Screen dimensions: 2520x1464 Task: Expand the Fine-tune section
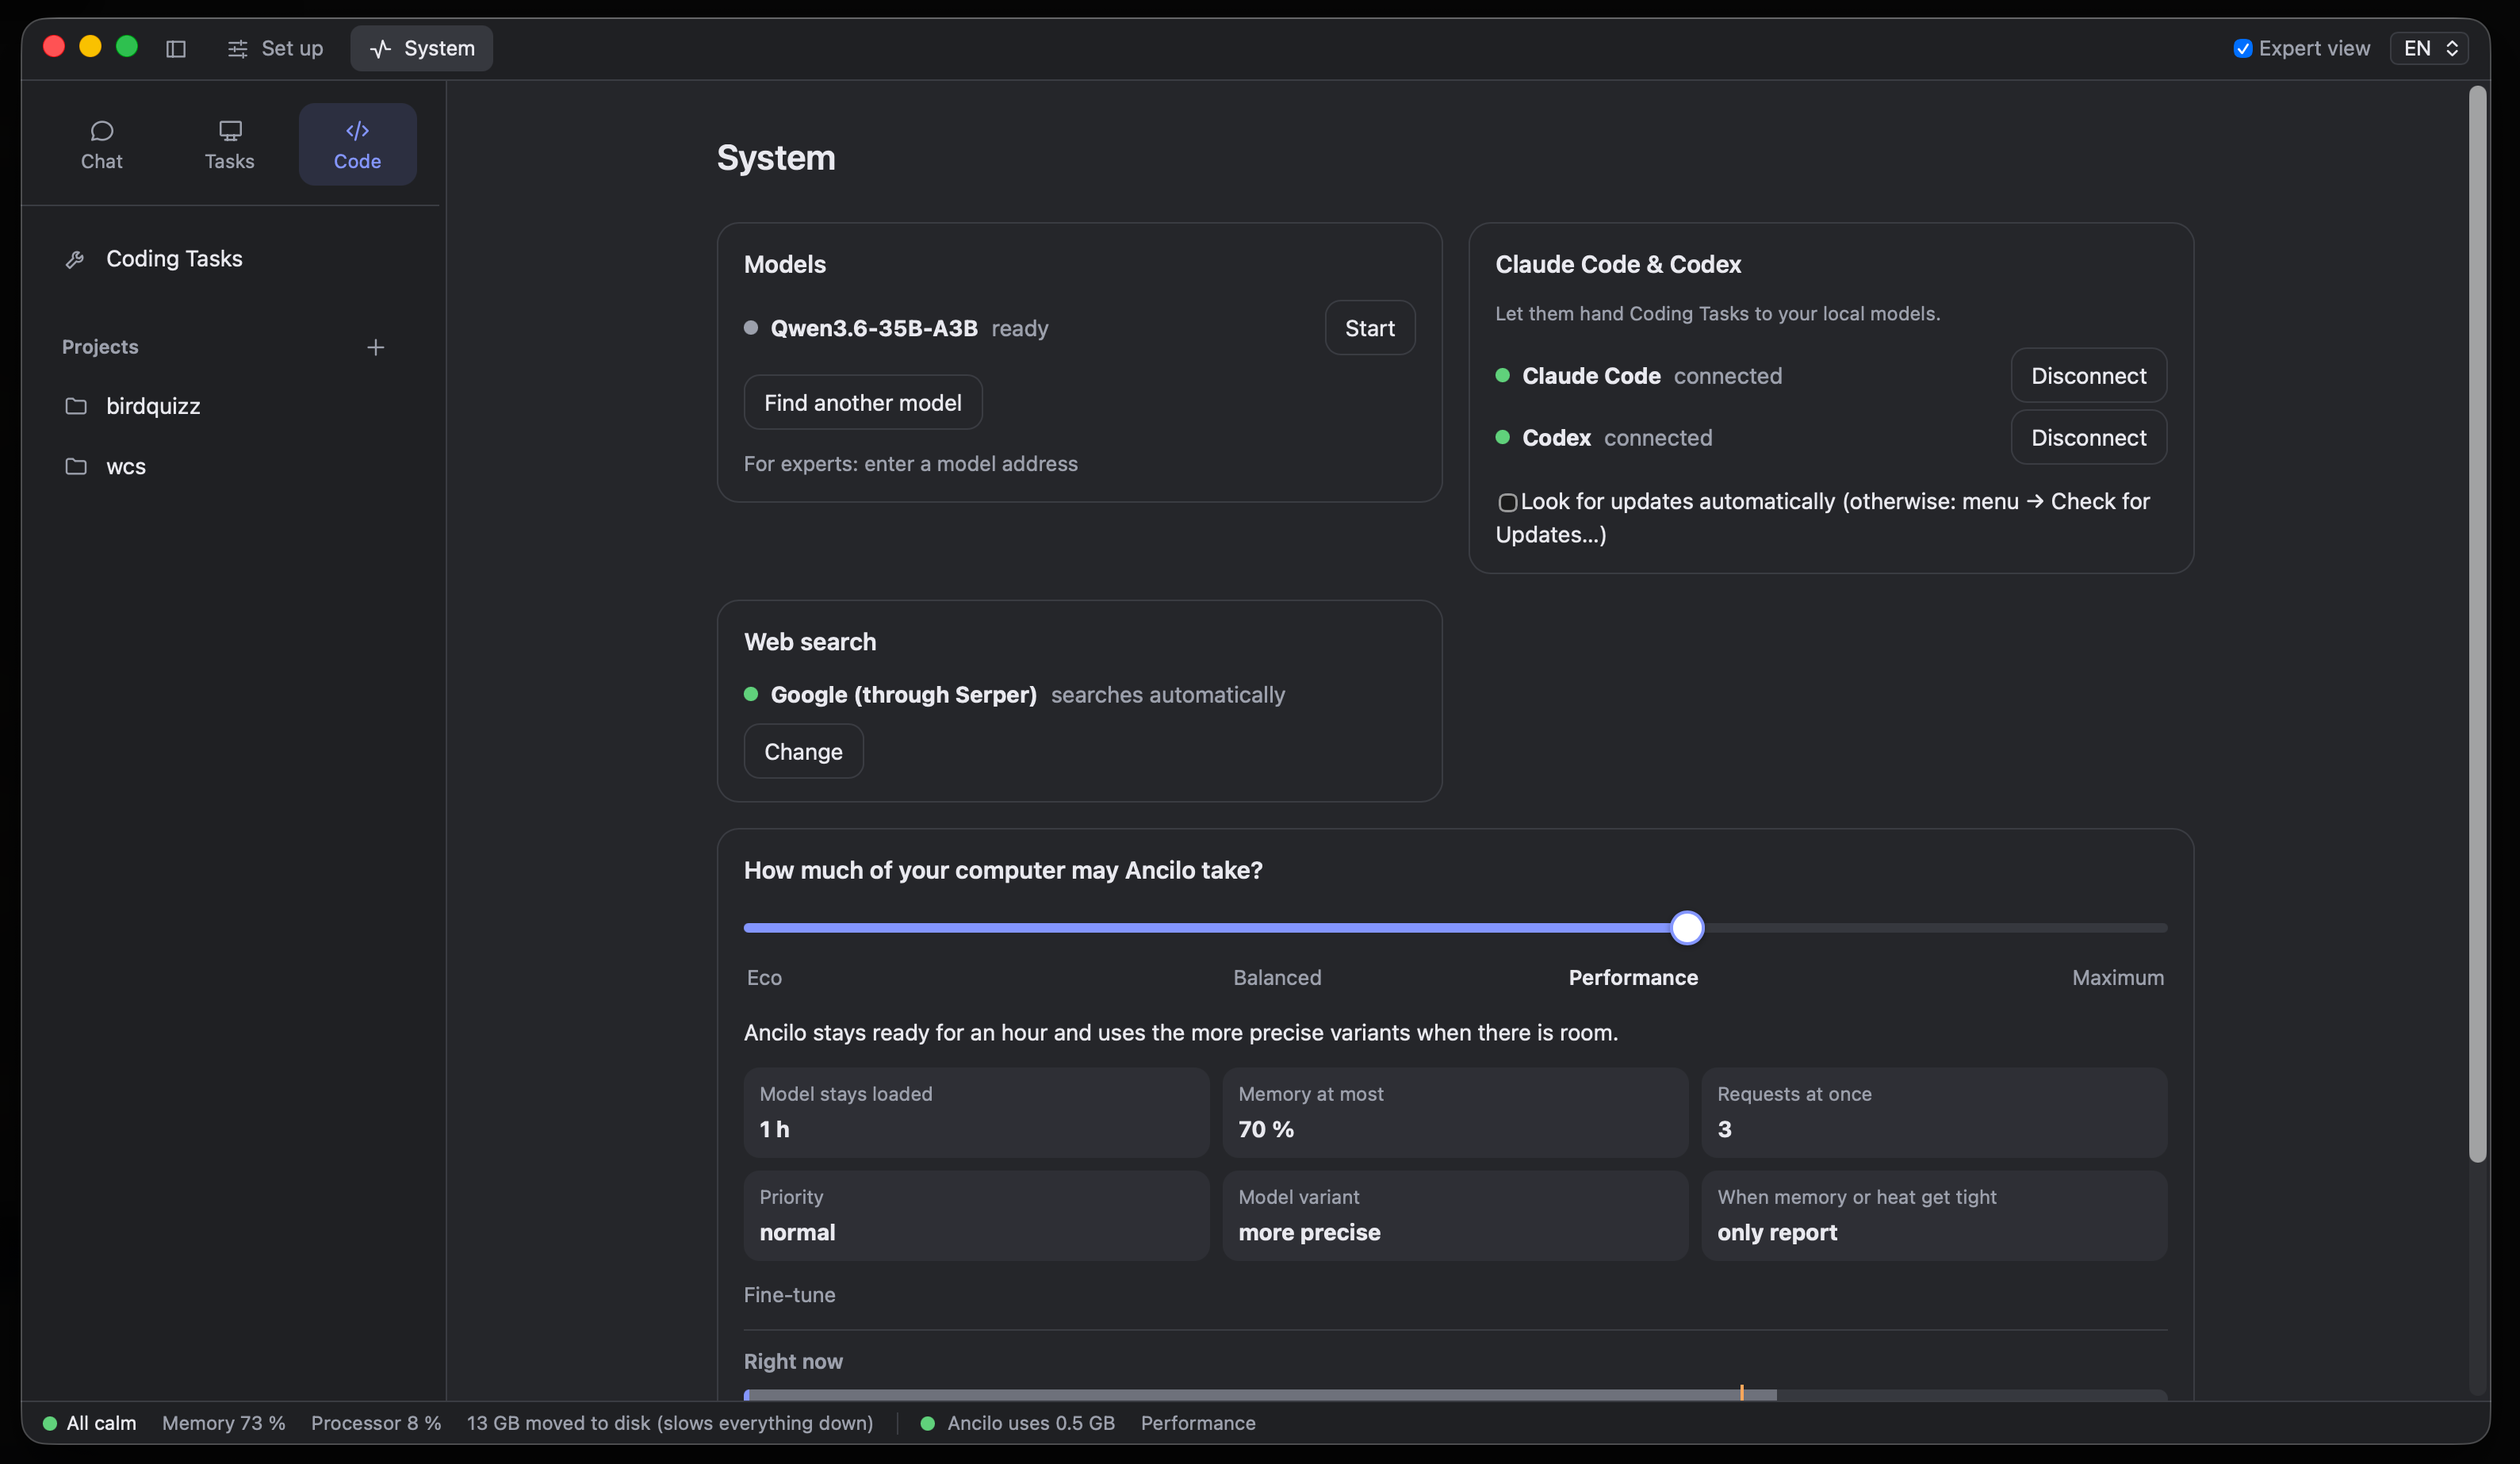point(789,1295)
